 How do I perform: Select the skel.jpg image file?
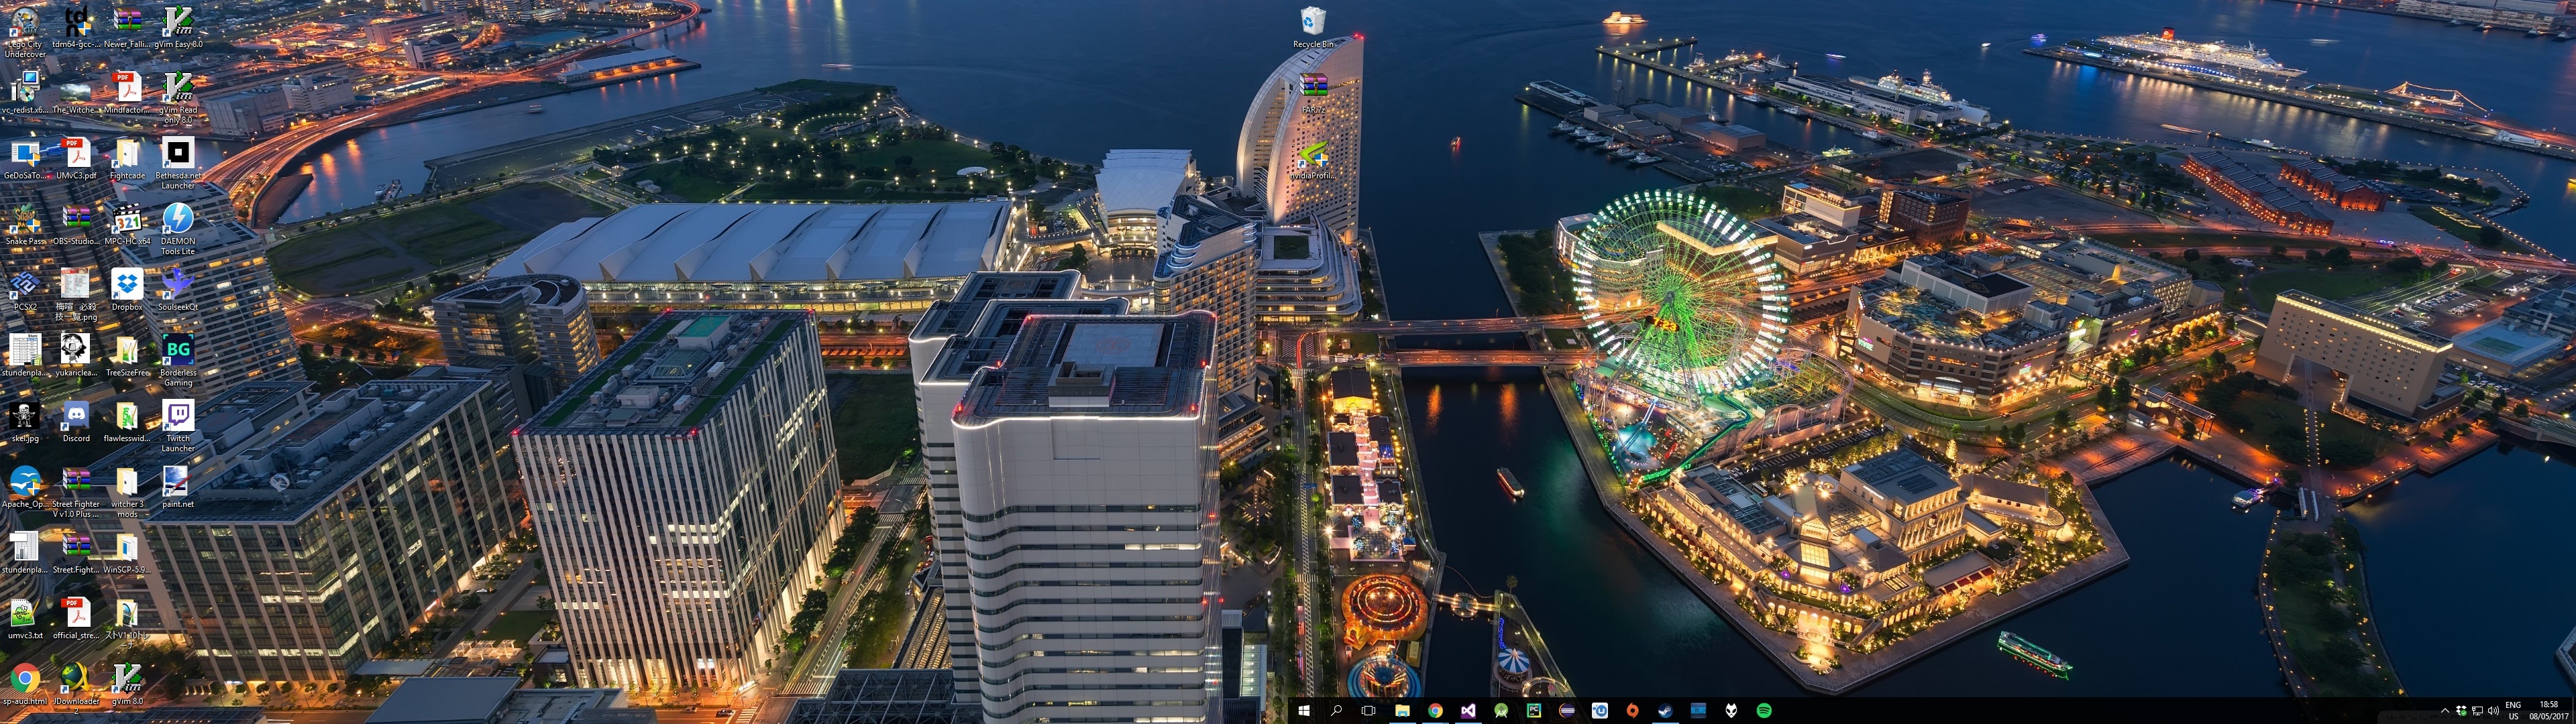pos(24,416)
